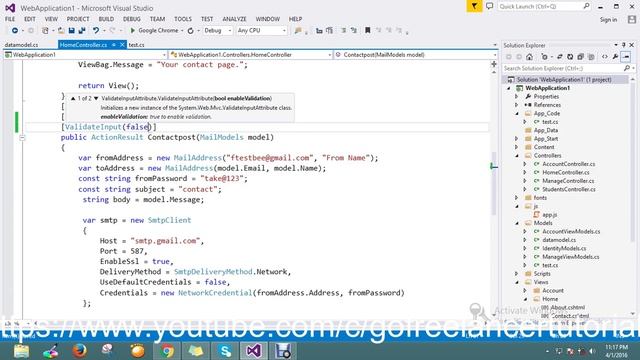Viewport: 640px width, 360px height.
Task: Click the Undo arrow icon
Action: point(96,31)
